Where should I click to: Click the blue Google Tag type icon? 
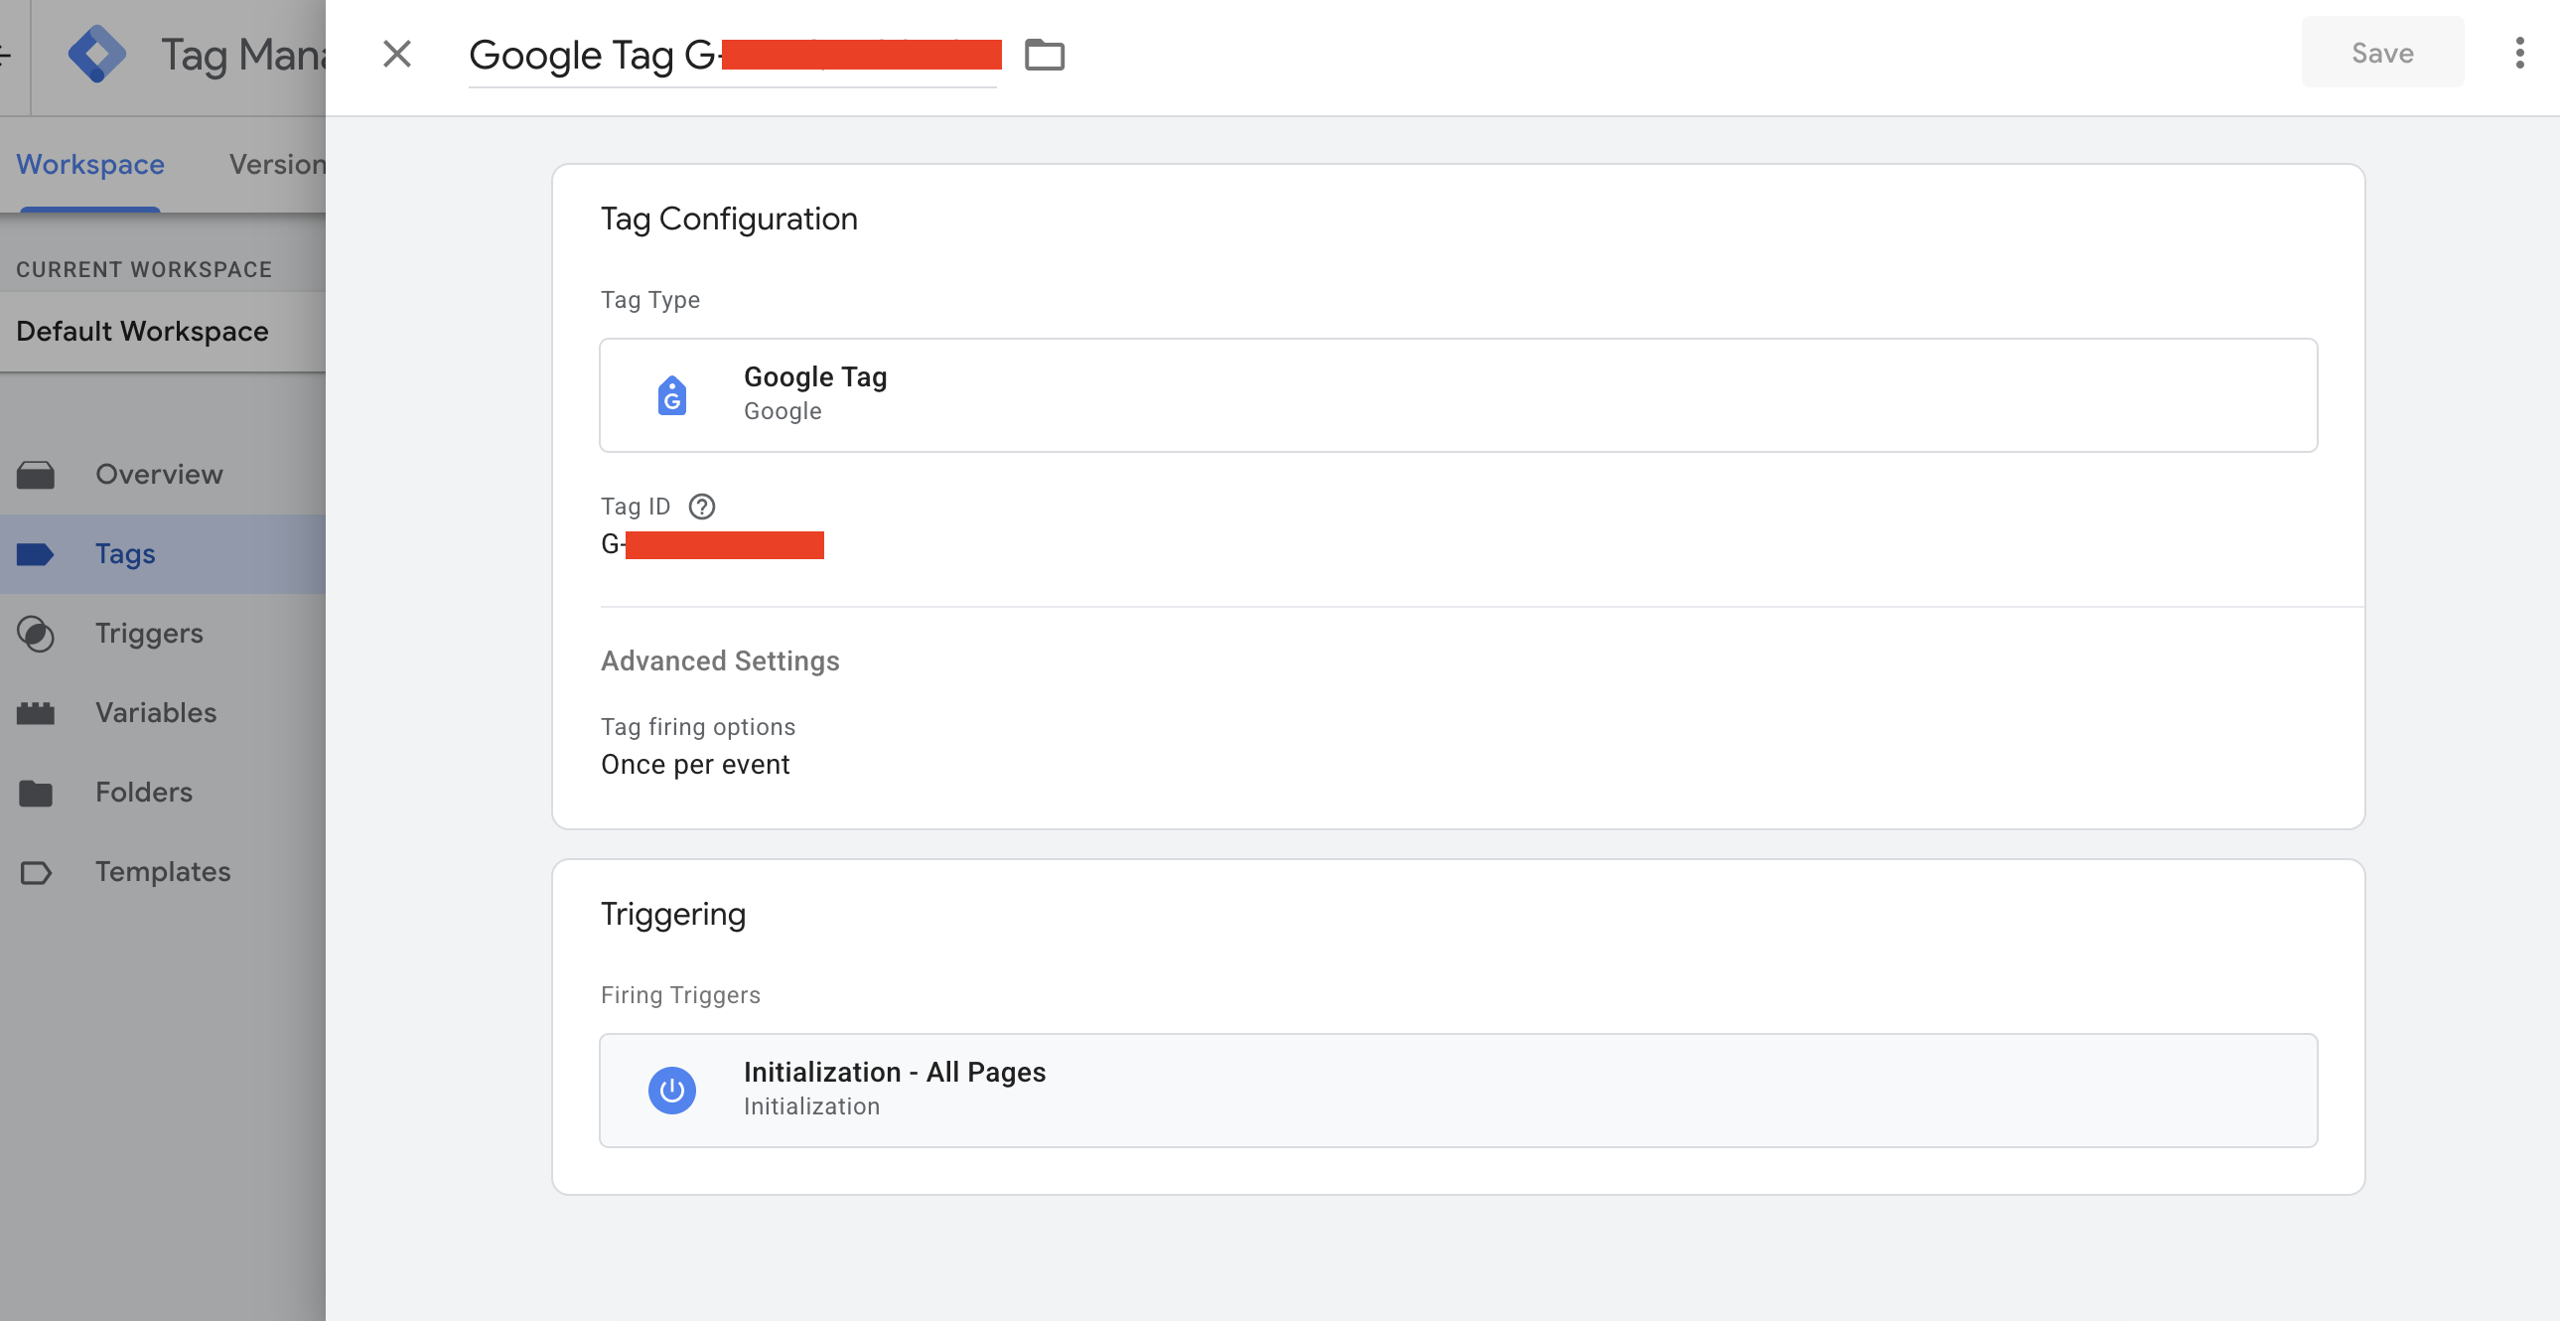point(672,396)
